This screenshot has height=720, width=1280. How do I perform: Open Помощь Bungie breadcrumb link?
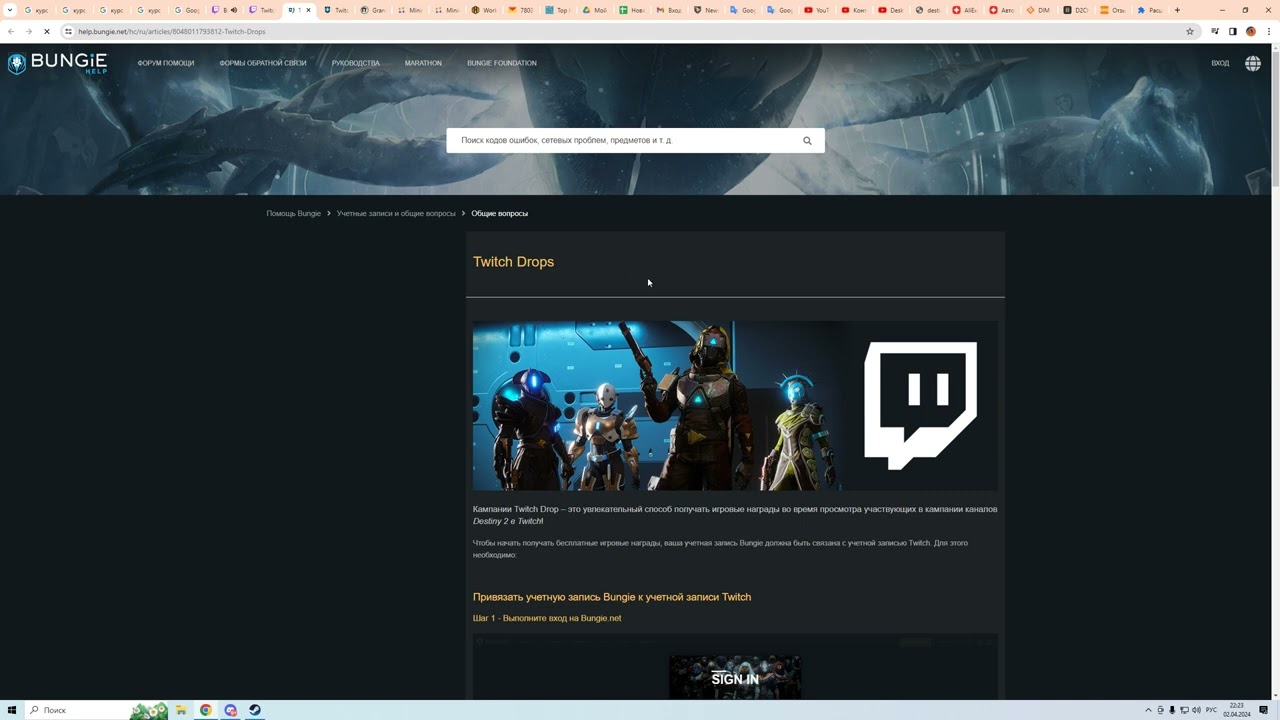pyautogui.click(x=294, y=213)
